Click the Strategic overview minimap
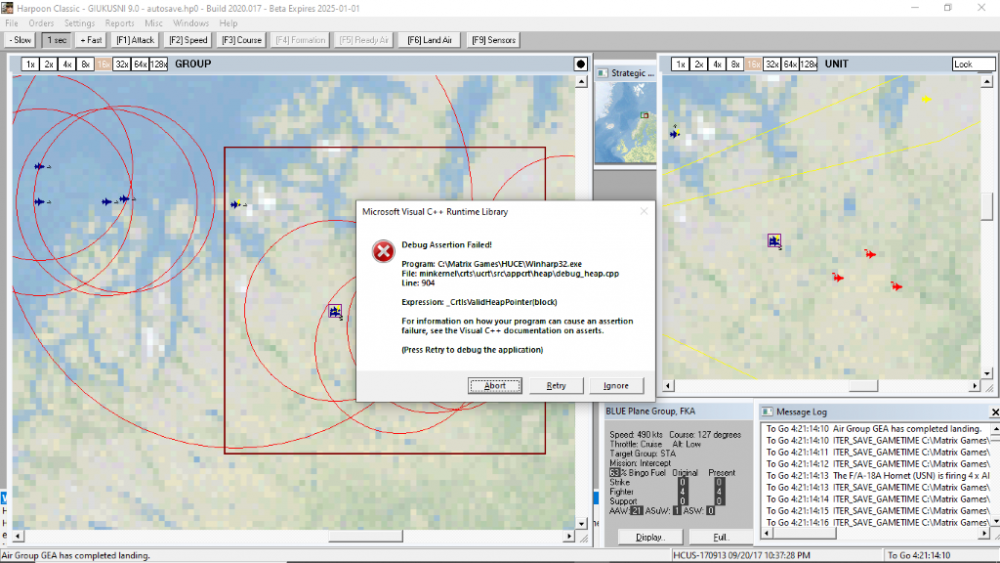This screenshot has height=563, width=1000. pos(625,122)
